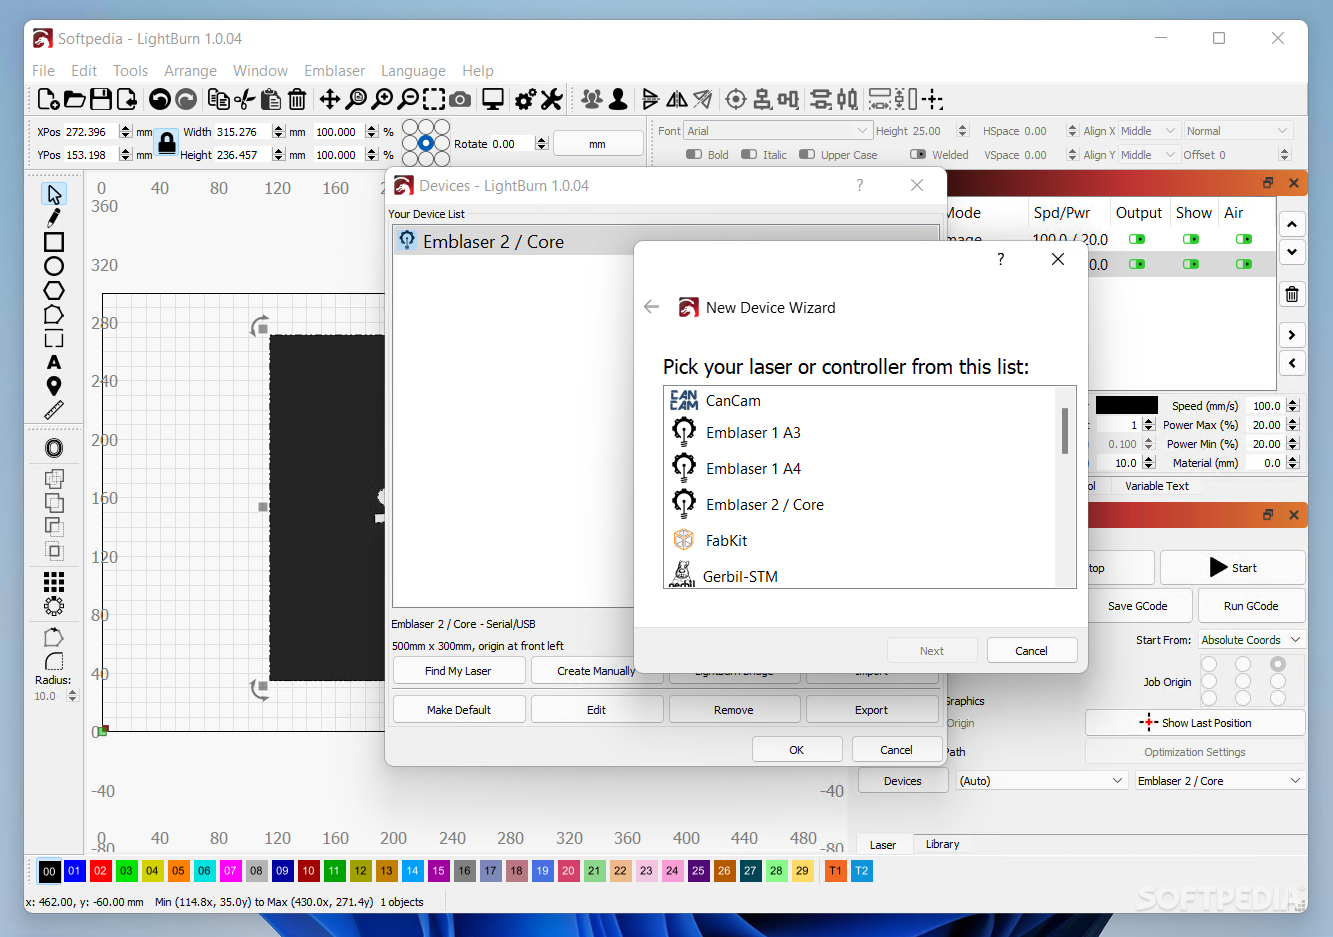Click the wizard device list scrollbar

[1065, 430]
